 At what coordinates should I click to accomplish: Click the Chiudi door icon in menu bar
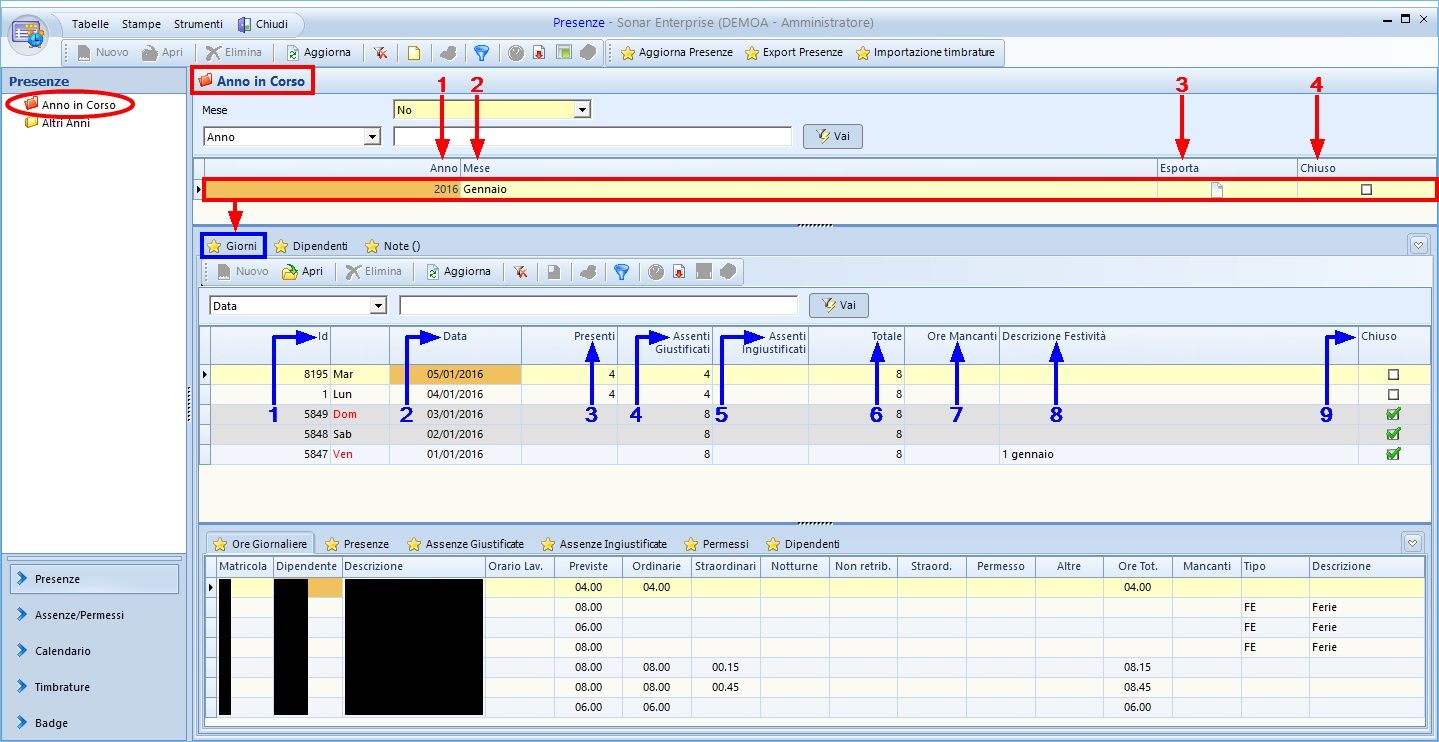tap(245, 24)
